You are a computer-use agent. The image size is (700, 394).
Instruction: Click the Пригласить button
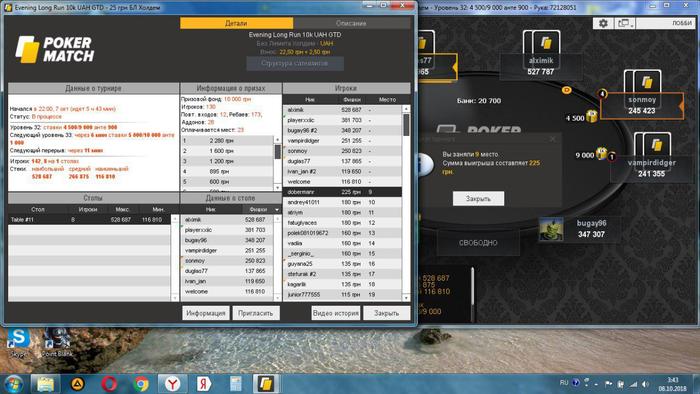tap(256, 313)
